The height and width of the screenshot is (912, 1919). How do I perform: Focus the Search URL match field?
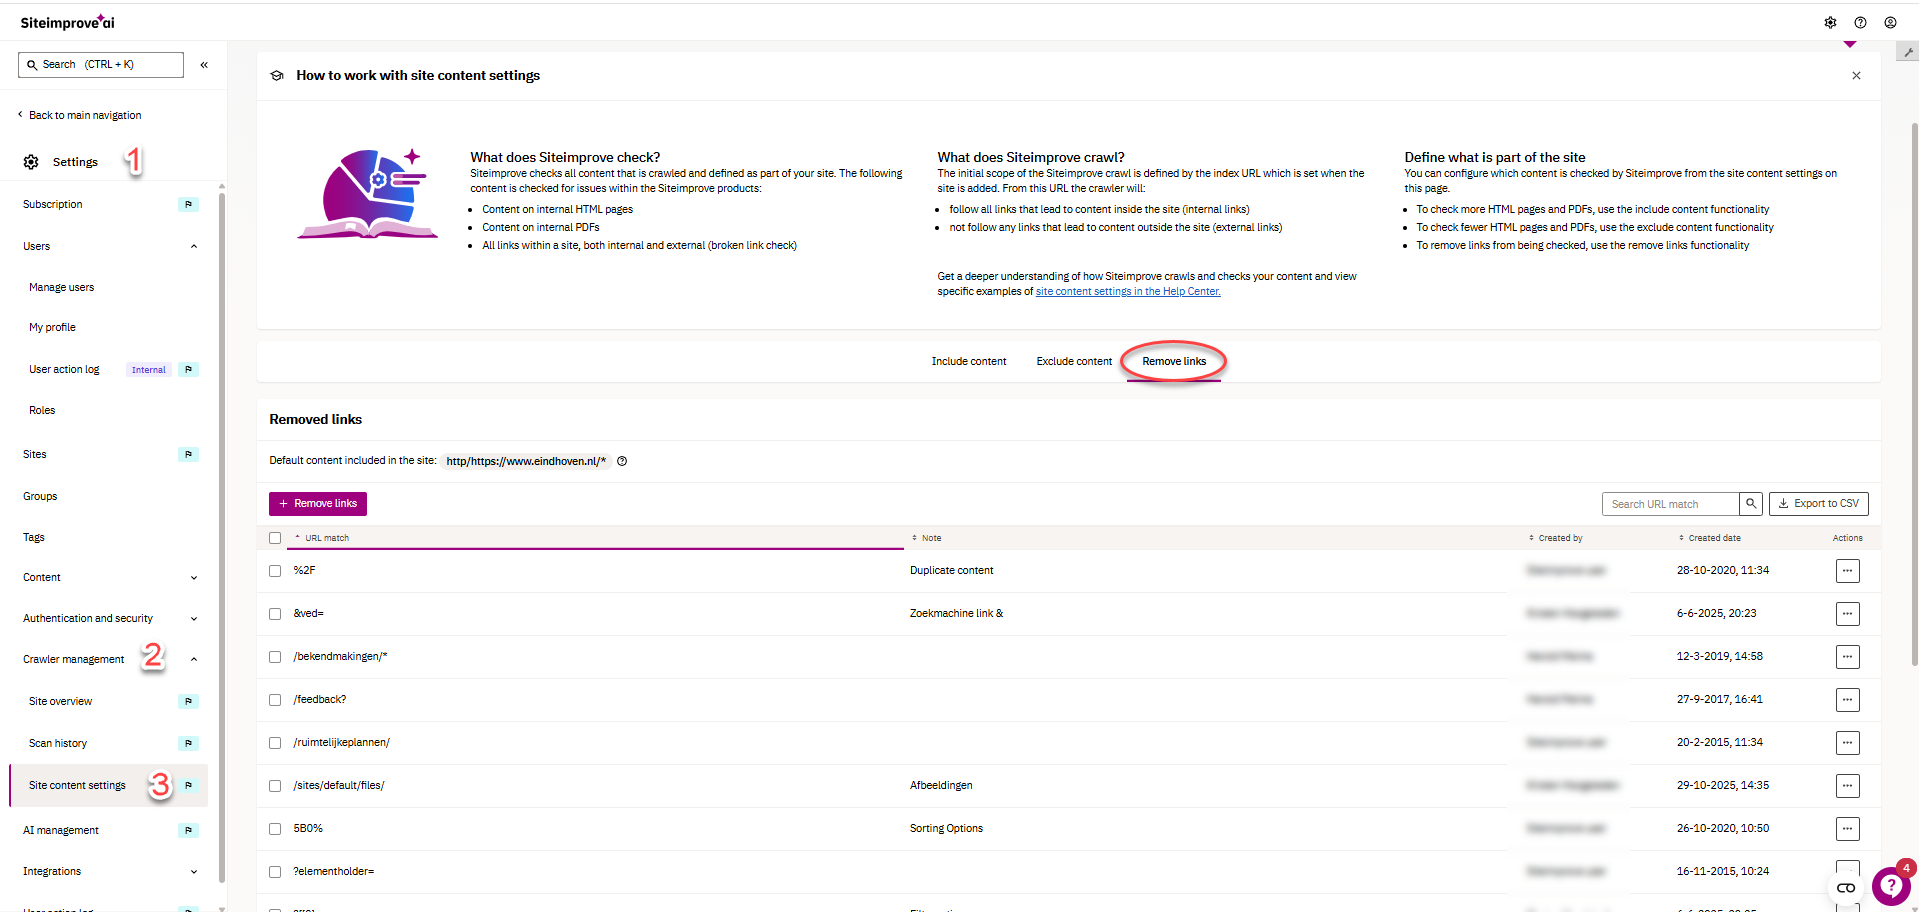[1671, 504]
